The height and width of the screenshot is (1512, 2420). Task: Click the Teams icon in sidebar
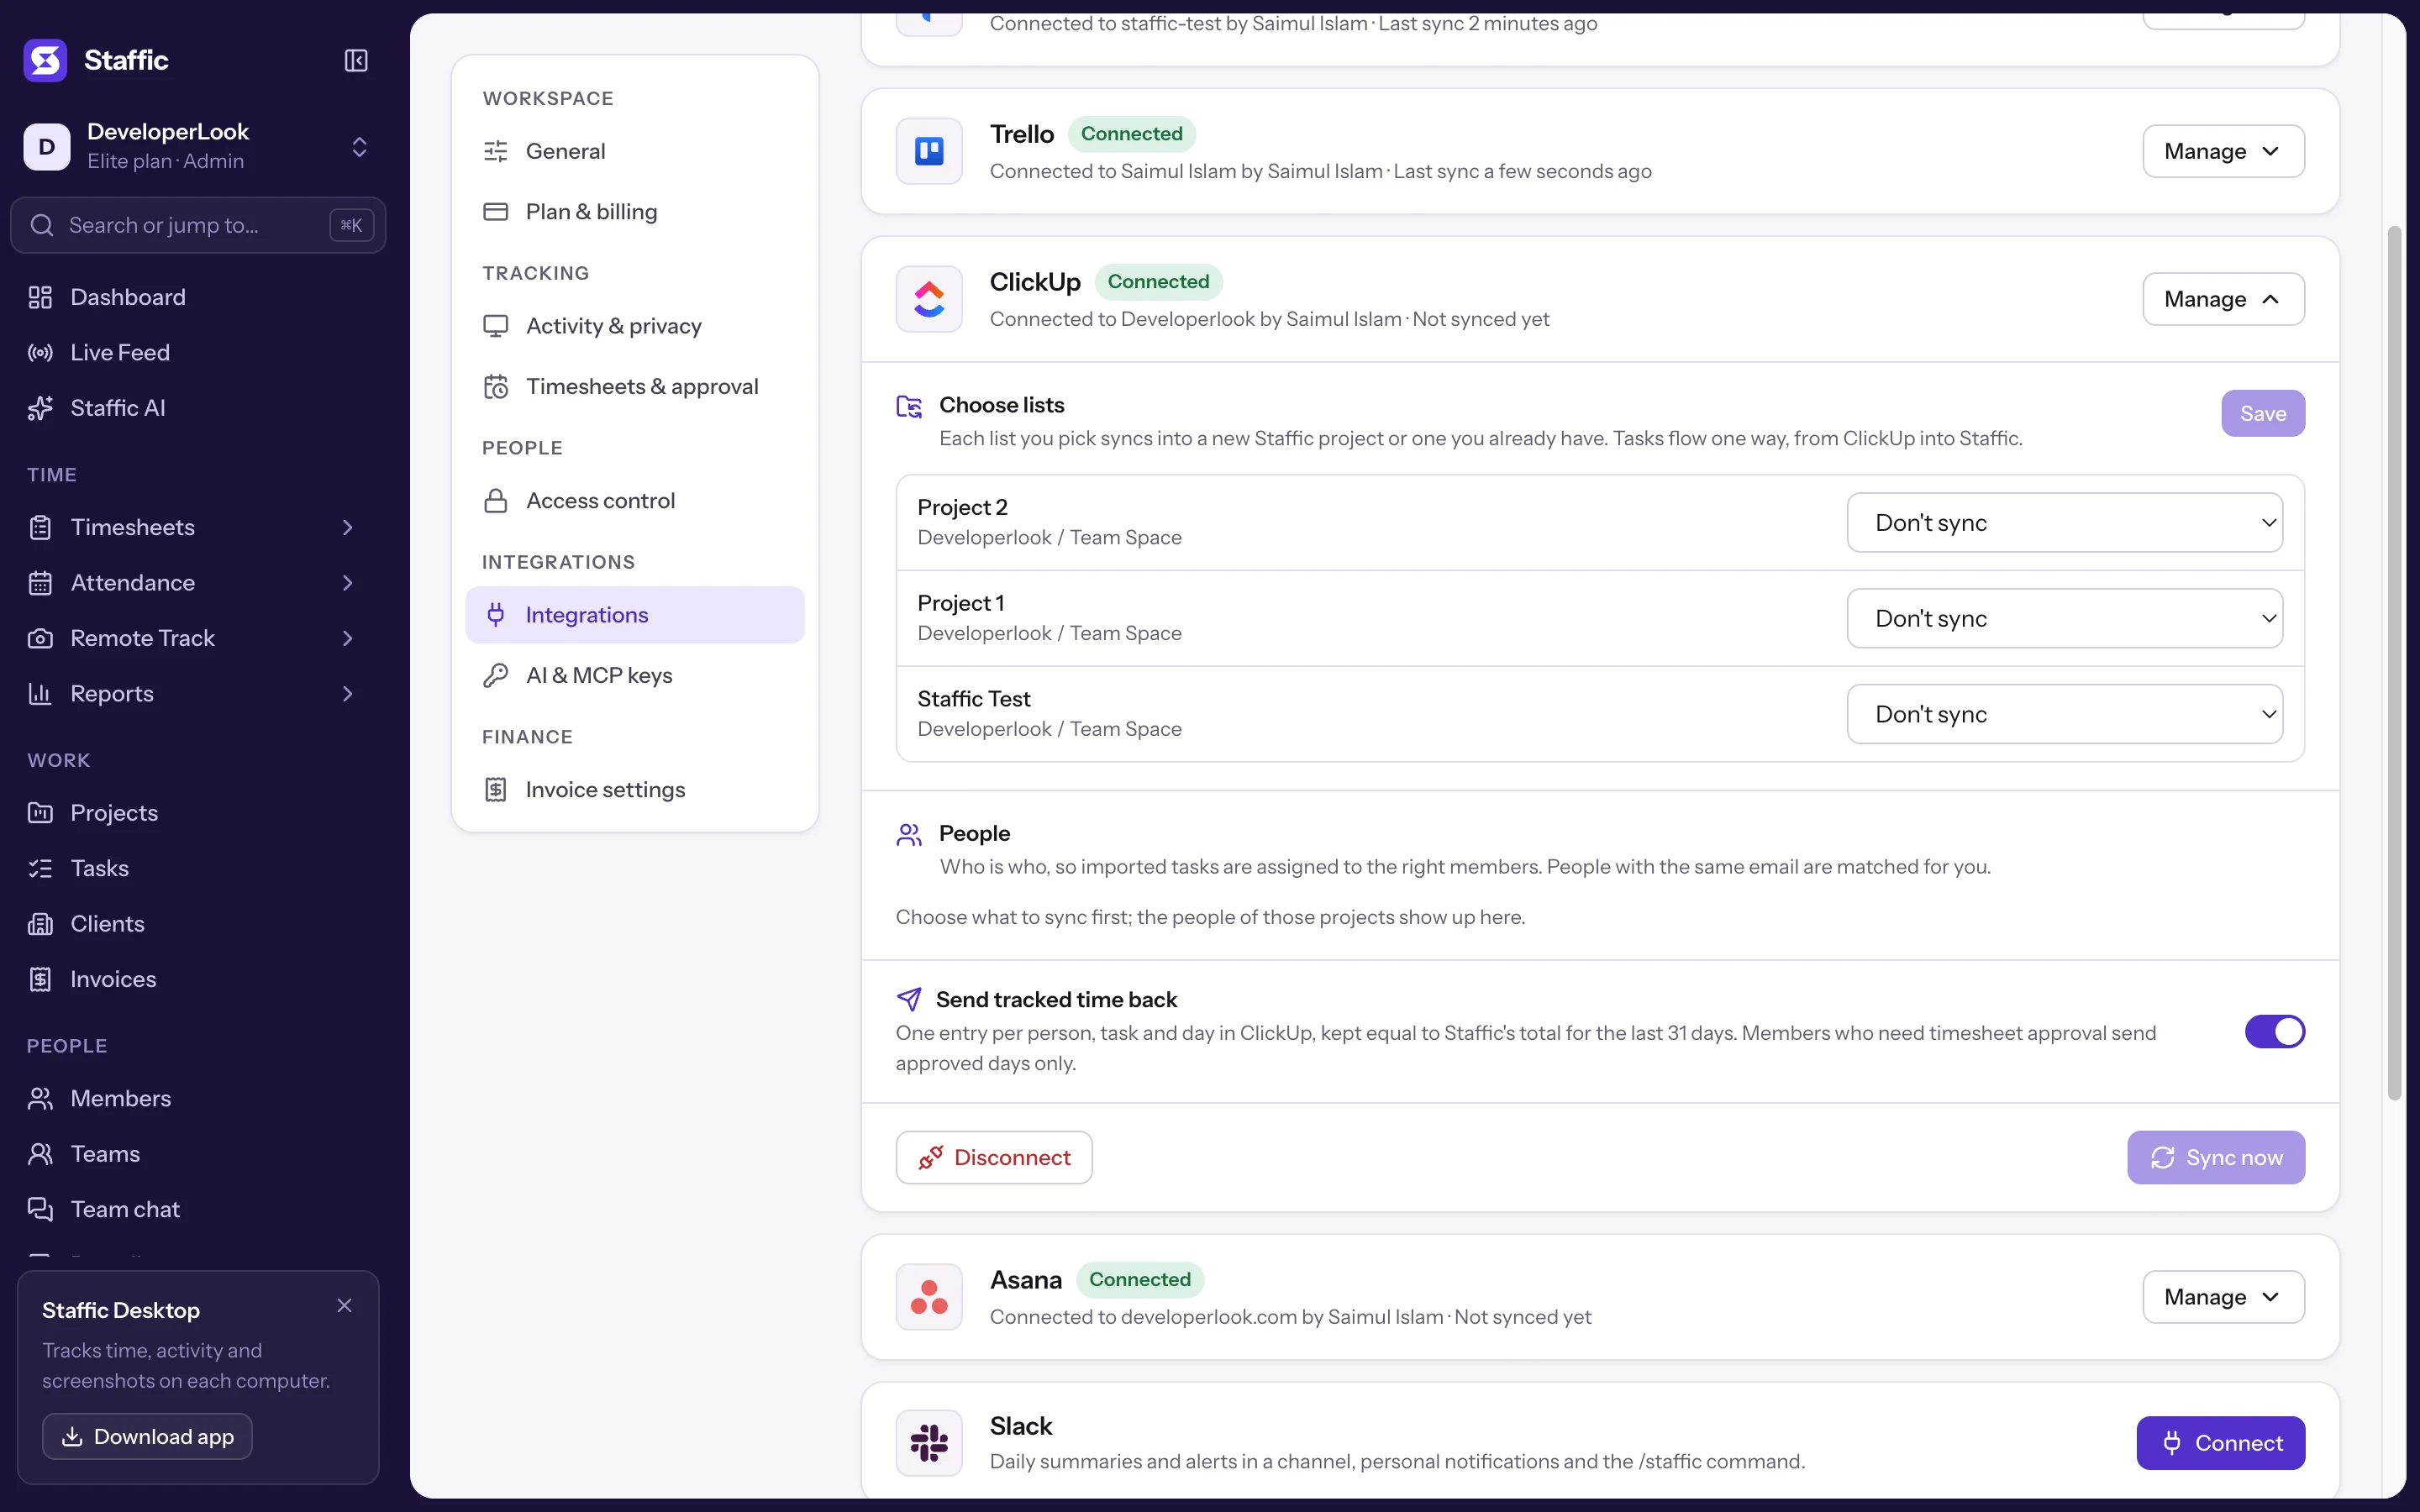click(x=40, y=1154)
